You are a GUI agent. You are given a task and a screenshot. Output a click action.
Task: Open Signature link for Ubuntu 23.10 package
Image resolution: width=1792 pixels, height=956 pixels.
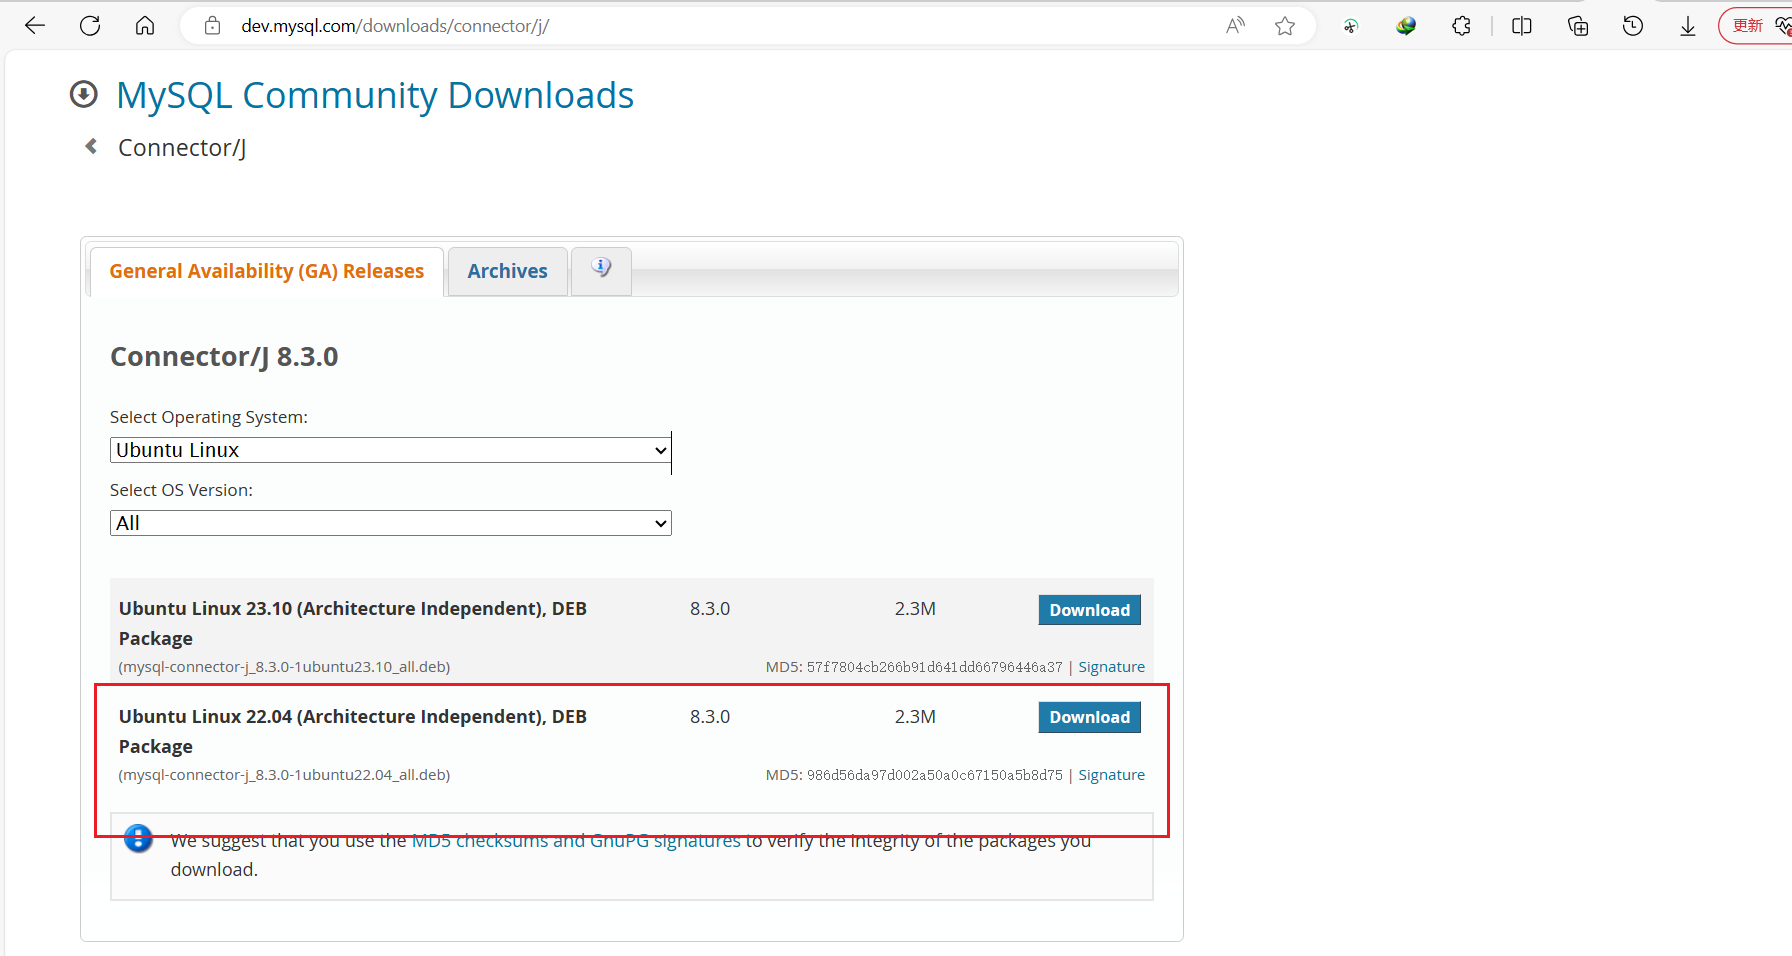coord(1111,667)
